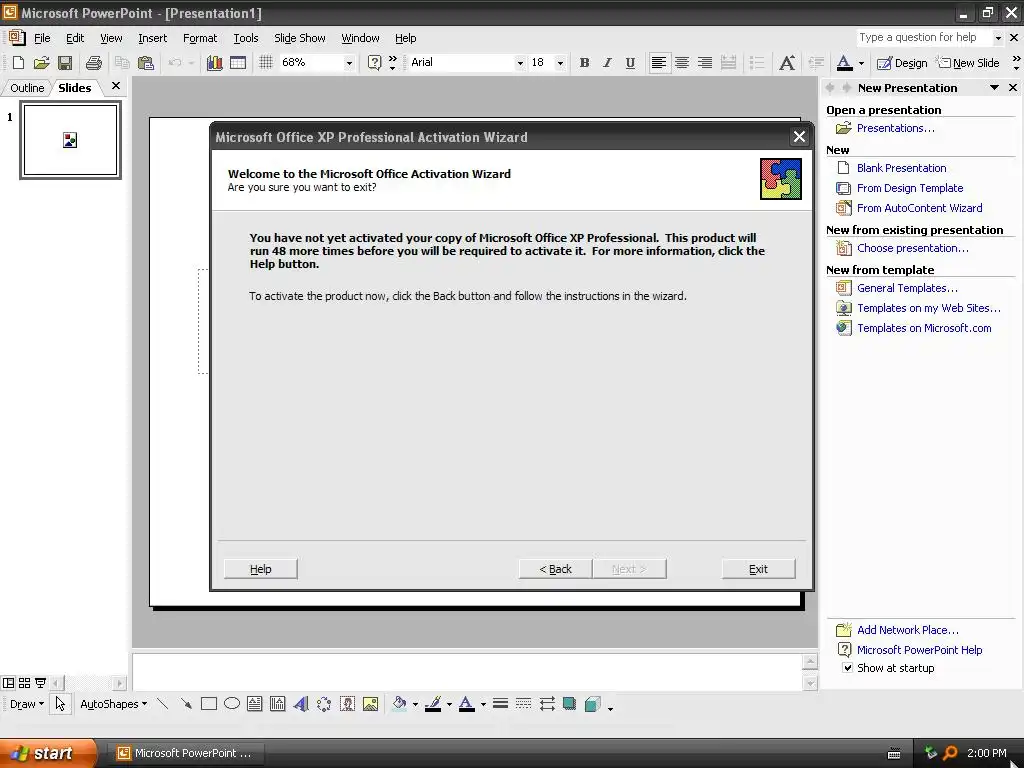The width and height of the screenshot is (1024, 768).
Task: Uncheck Show at startup checkbox
Action: point(847,667)
